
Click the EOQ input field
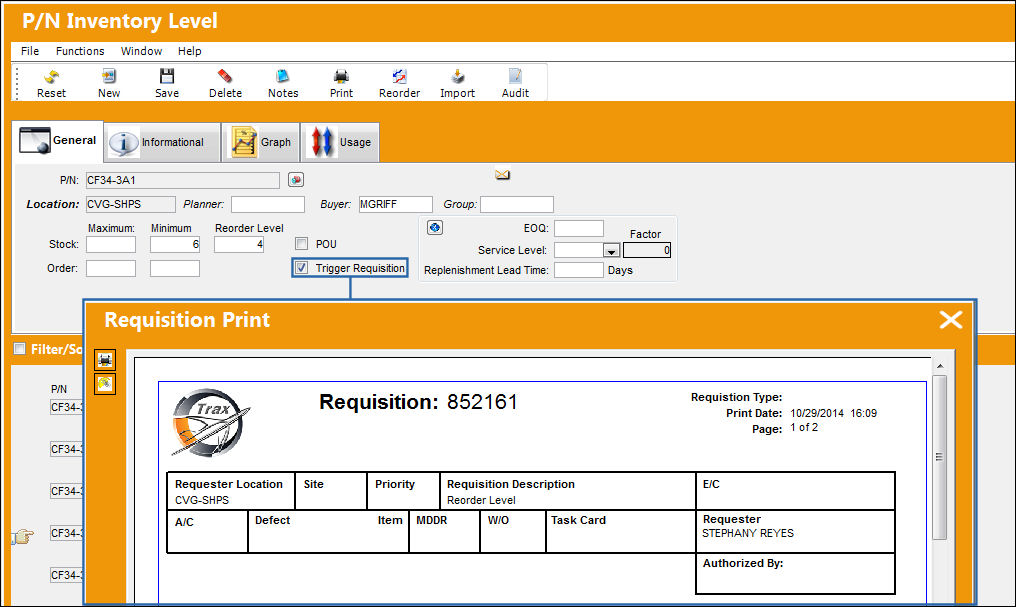click(x=579, y=228)
